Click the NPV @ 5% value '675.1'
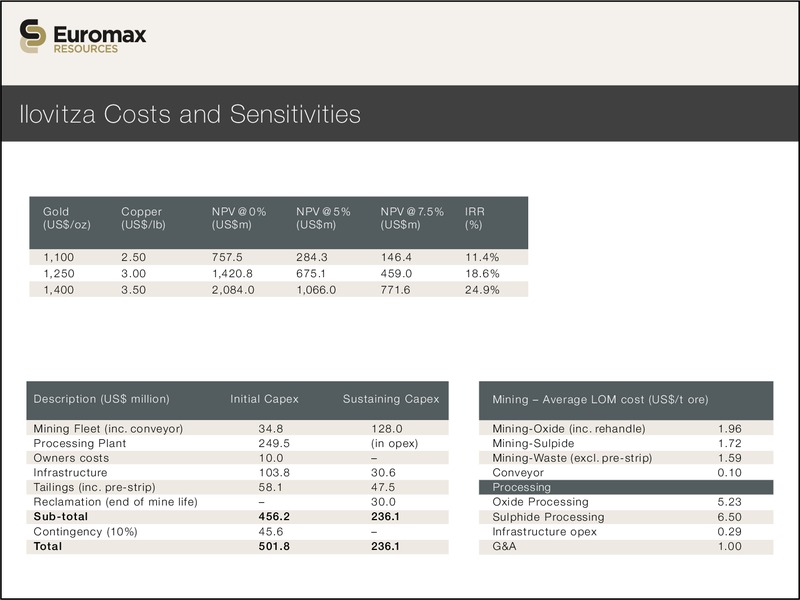 (311, 273)
